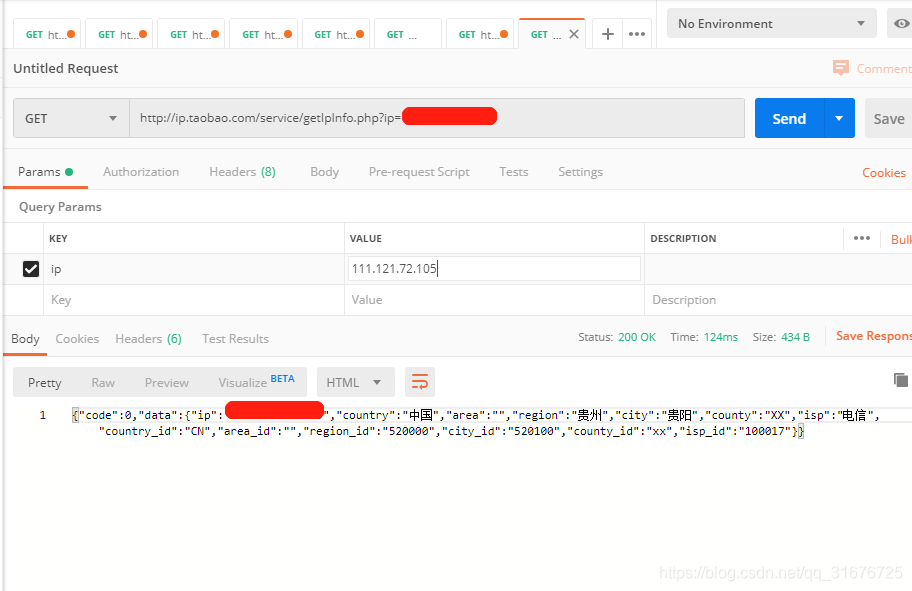Open query params column options dots
Image resolution: width=912 pixels, height=591 pixels.
click(x=861, y=238)
